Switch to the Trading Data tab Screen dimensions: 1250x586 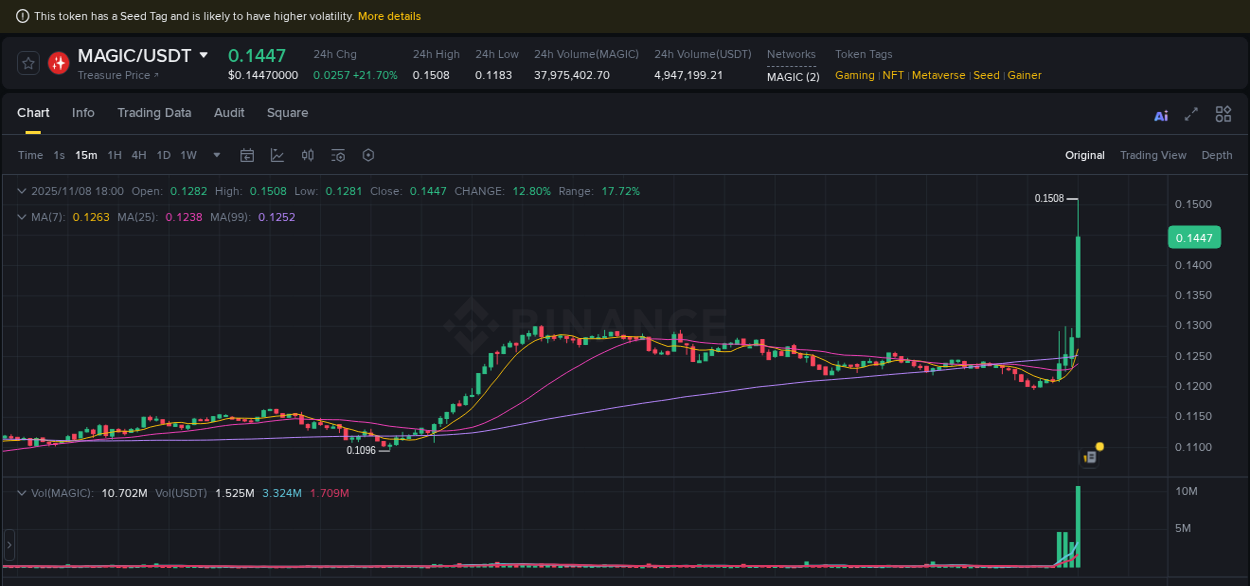tap(154, 113)
